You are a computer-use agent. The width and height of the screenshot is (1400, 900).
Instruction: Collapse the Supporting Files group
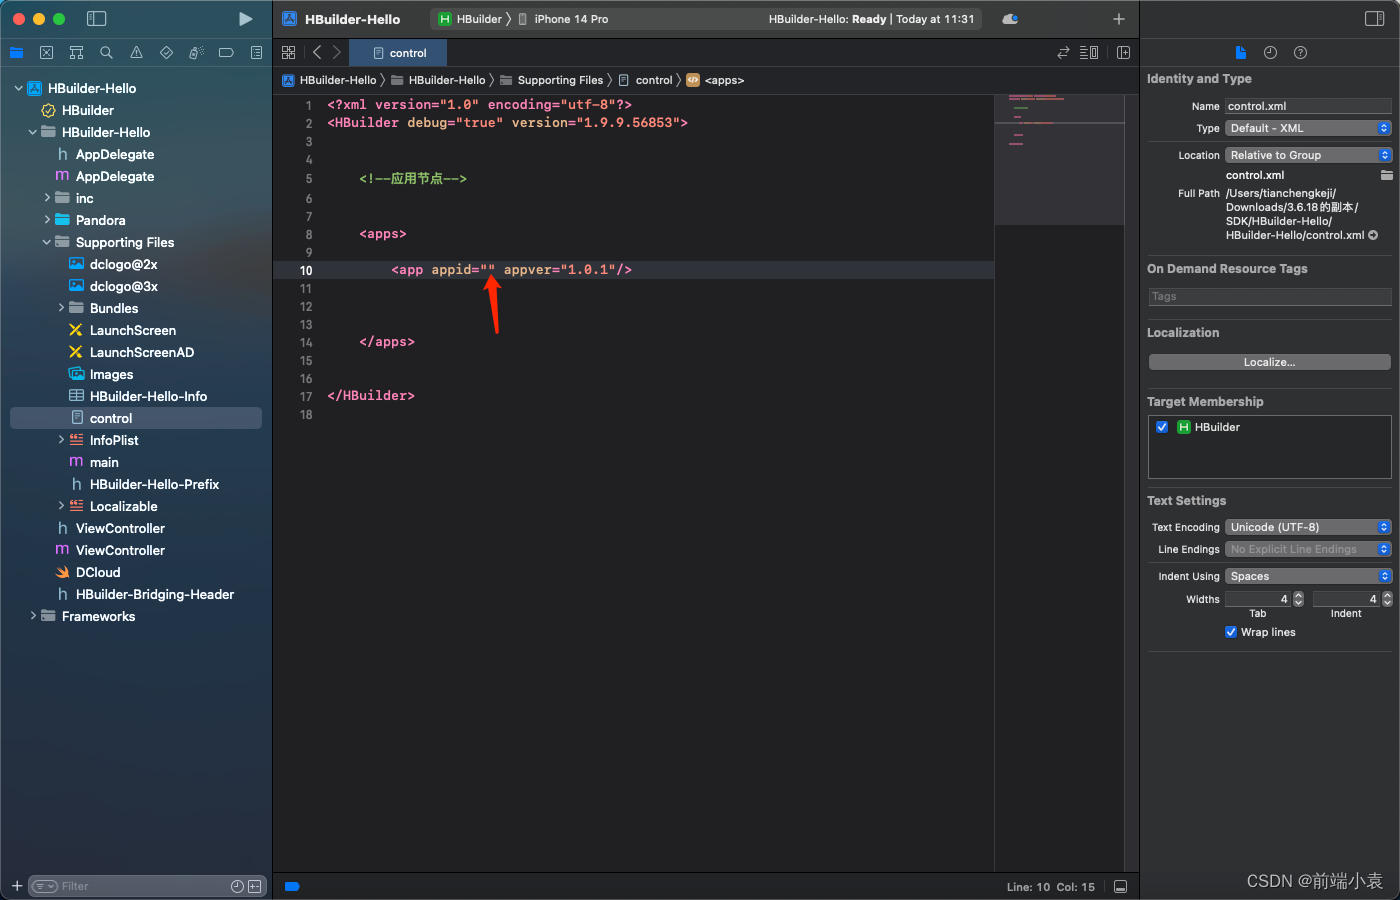click(x=47, y=242)
